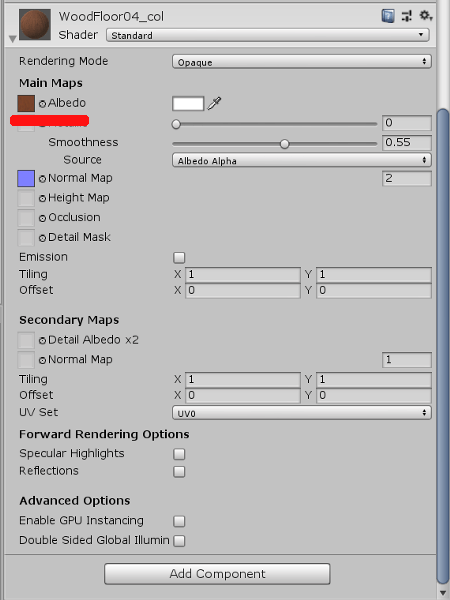The width and height of the screenshot is (450, 600).
Task: Click Main Maps Offset Y field
Action: (x=374, y=290)
